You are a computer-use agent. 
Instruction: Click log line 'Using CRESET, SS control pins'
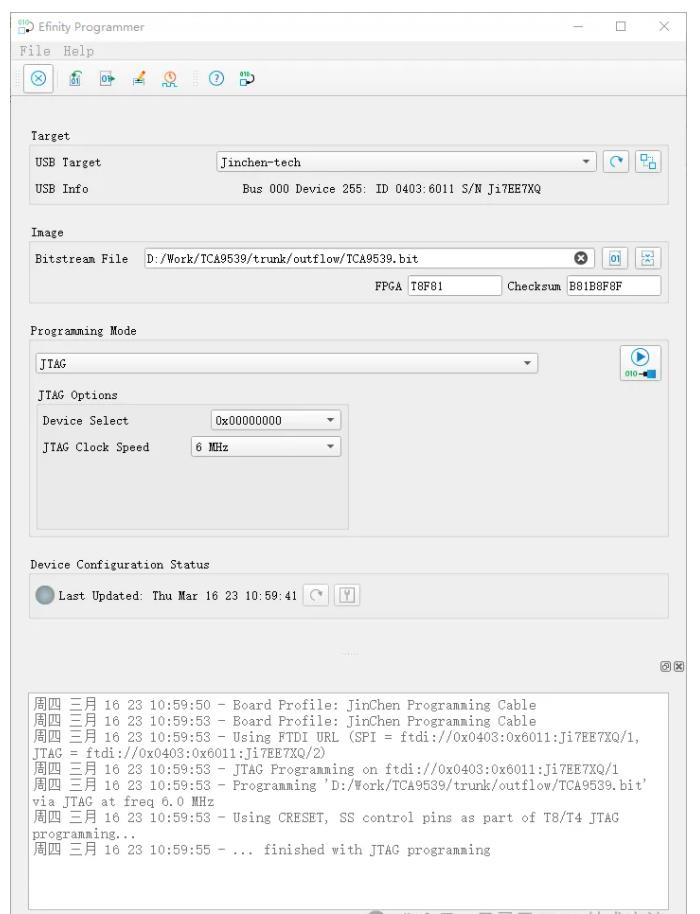tap(326, 825)
